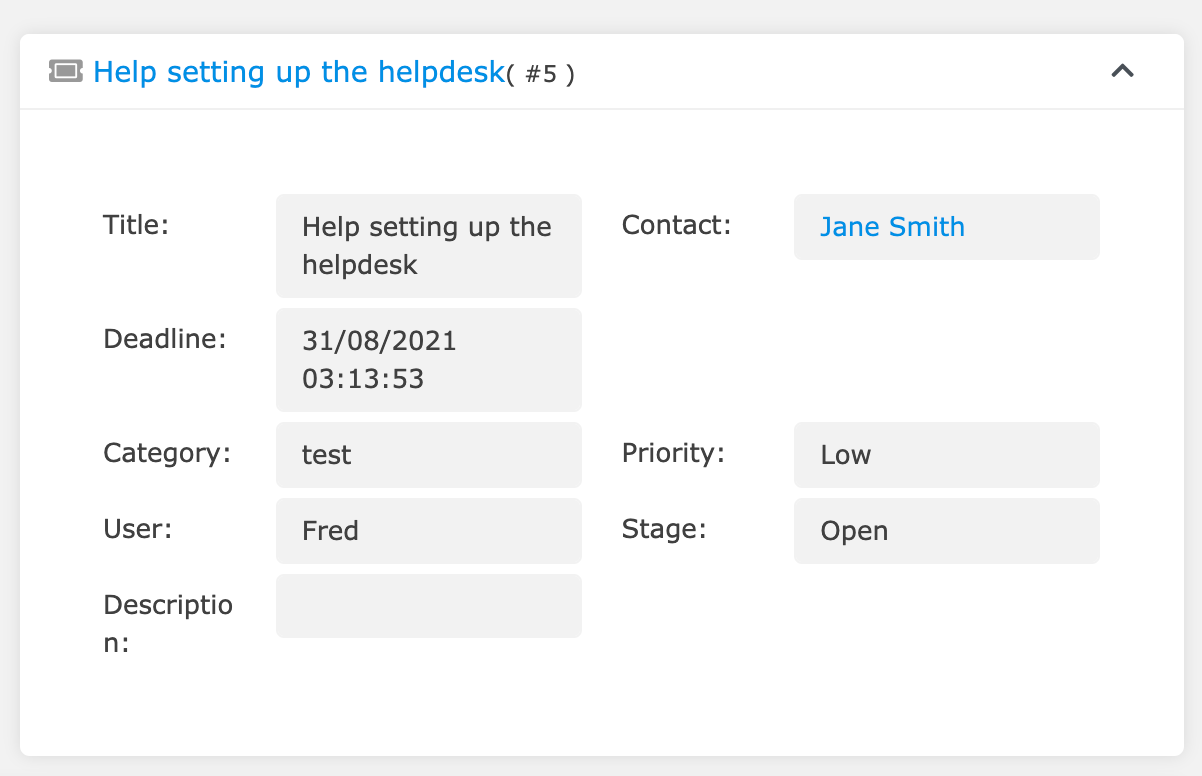Open the Jane Smith contact link

(892, 227)
